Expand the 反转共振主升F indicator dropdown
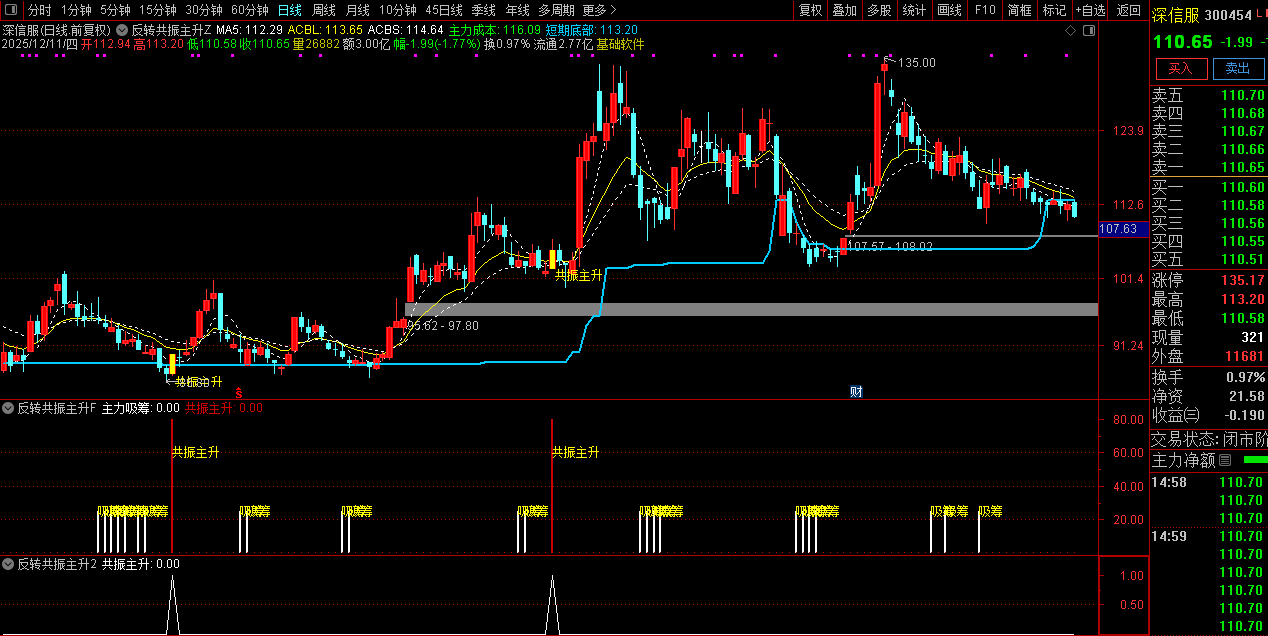This screenshot has height=636, width=1268. tap(9, 408)
